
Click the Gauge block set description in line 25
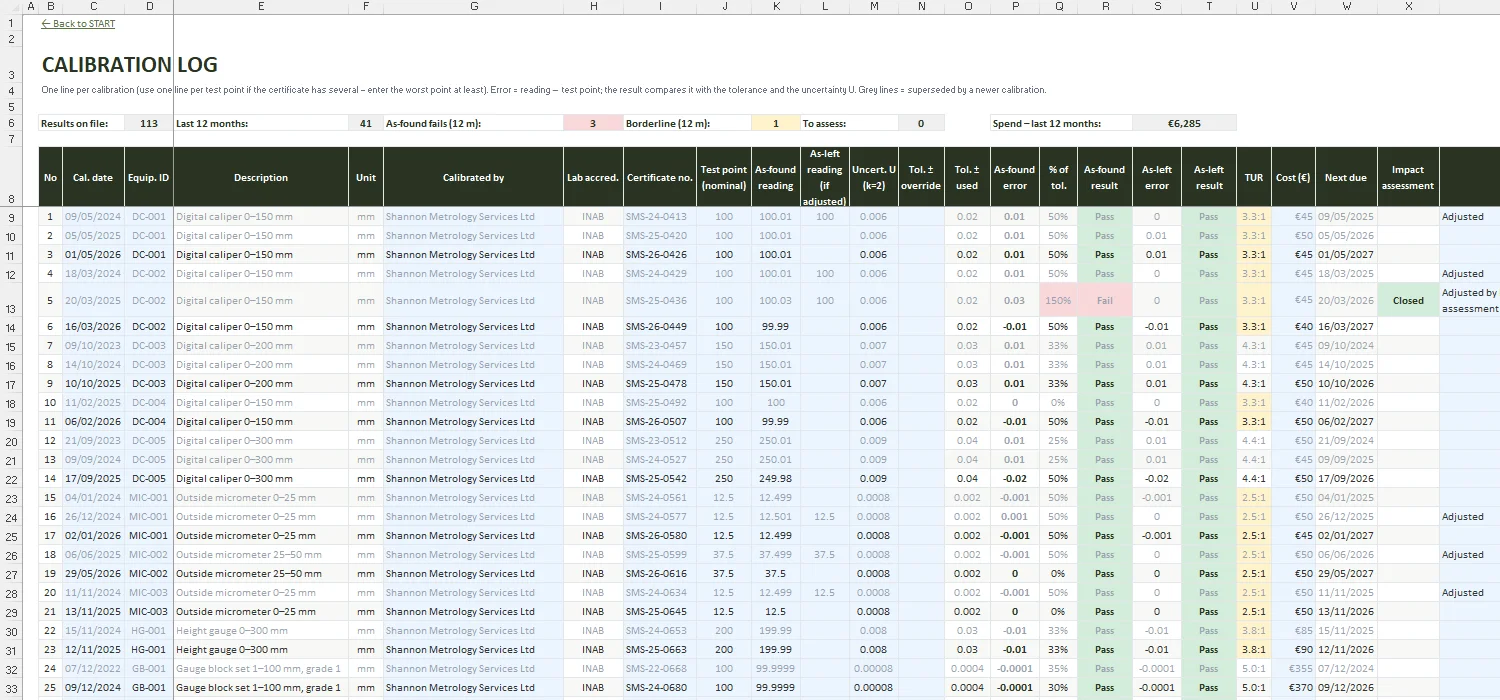261,687
